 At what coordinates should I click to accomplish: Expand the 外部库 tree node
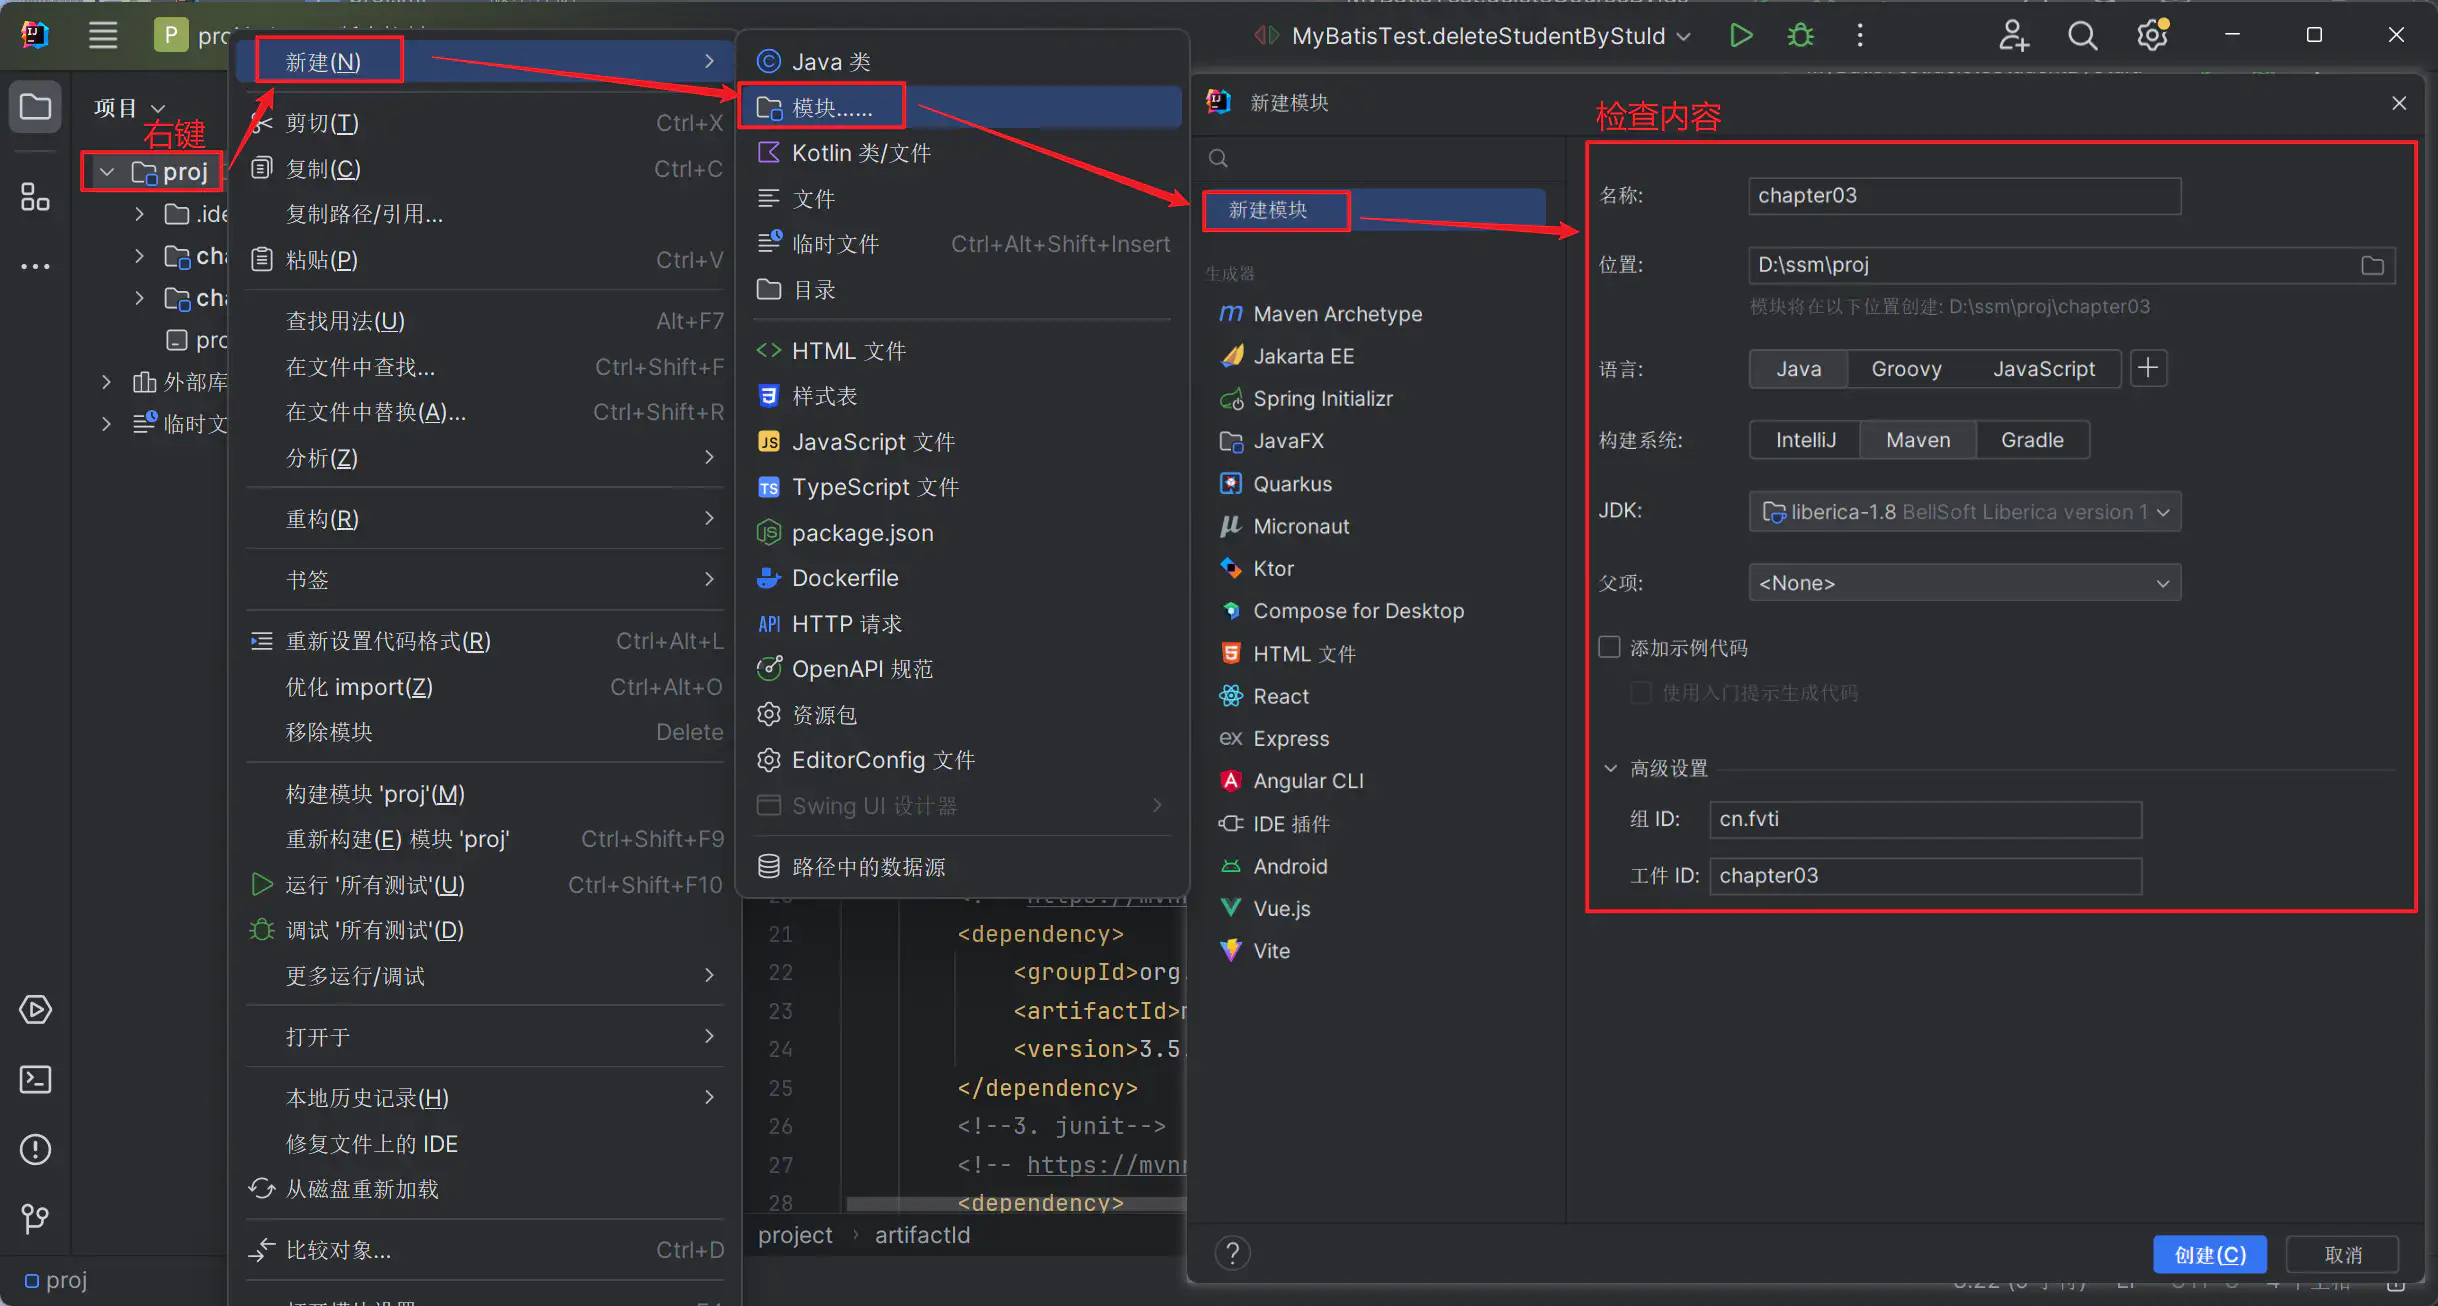click(107, 382)
